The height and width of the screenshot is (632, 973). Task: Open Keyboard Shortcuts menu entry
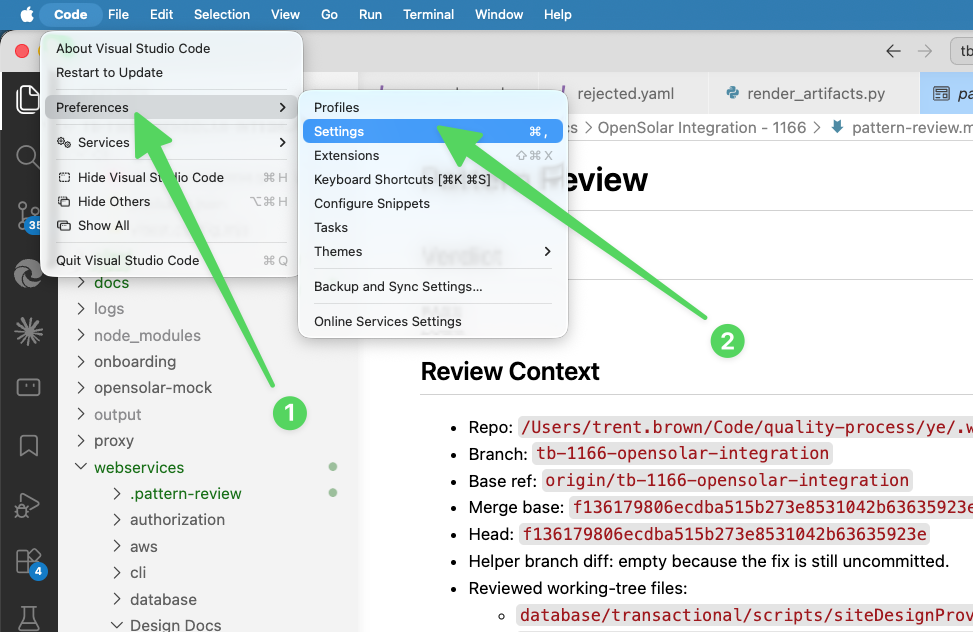coord(433,179)
